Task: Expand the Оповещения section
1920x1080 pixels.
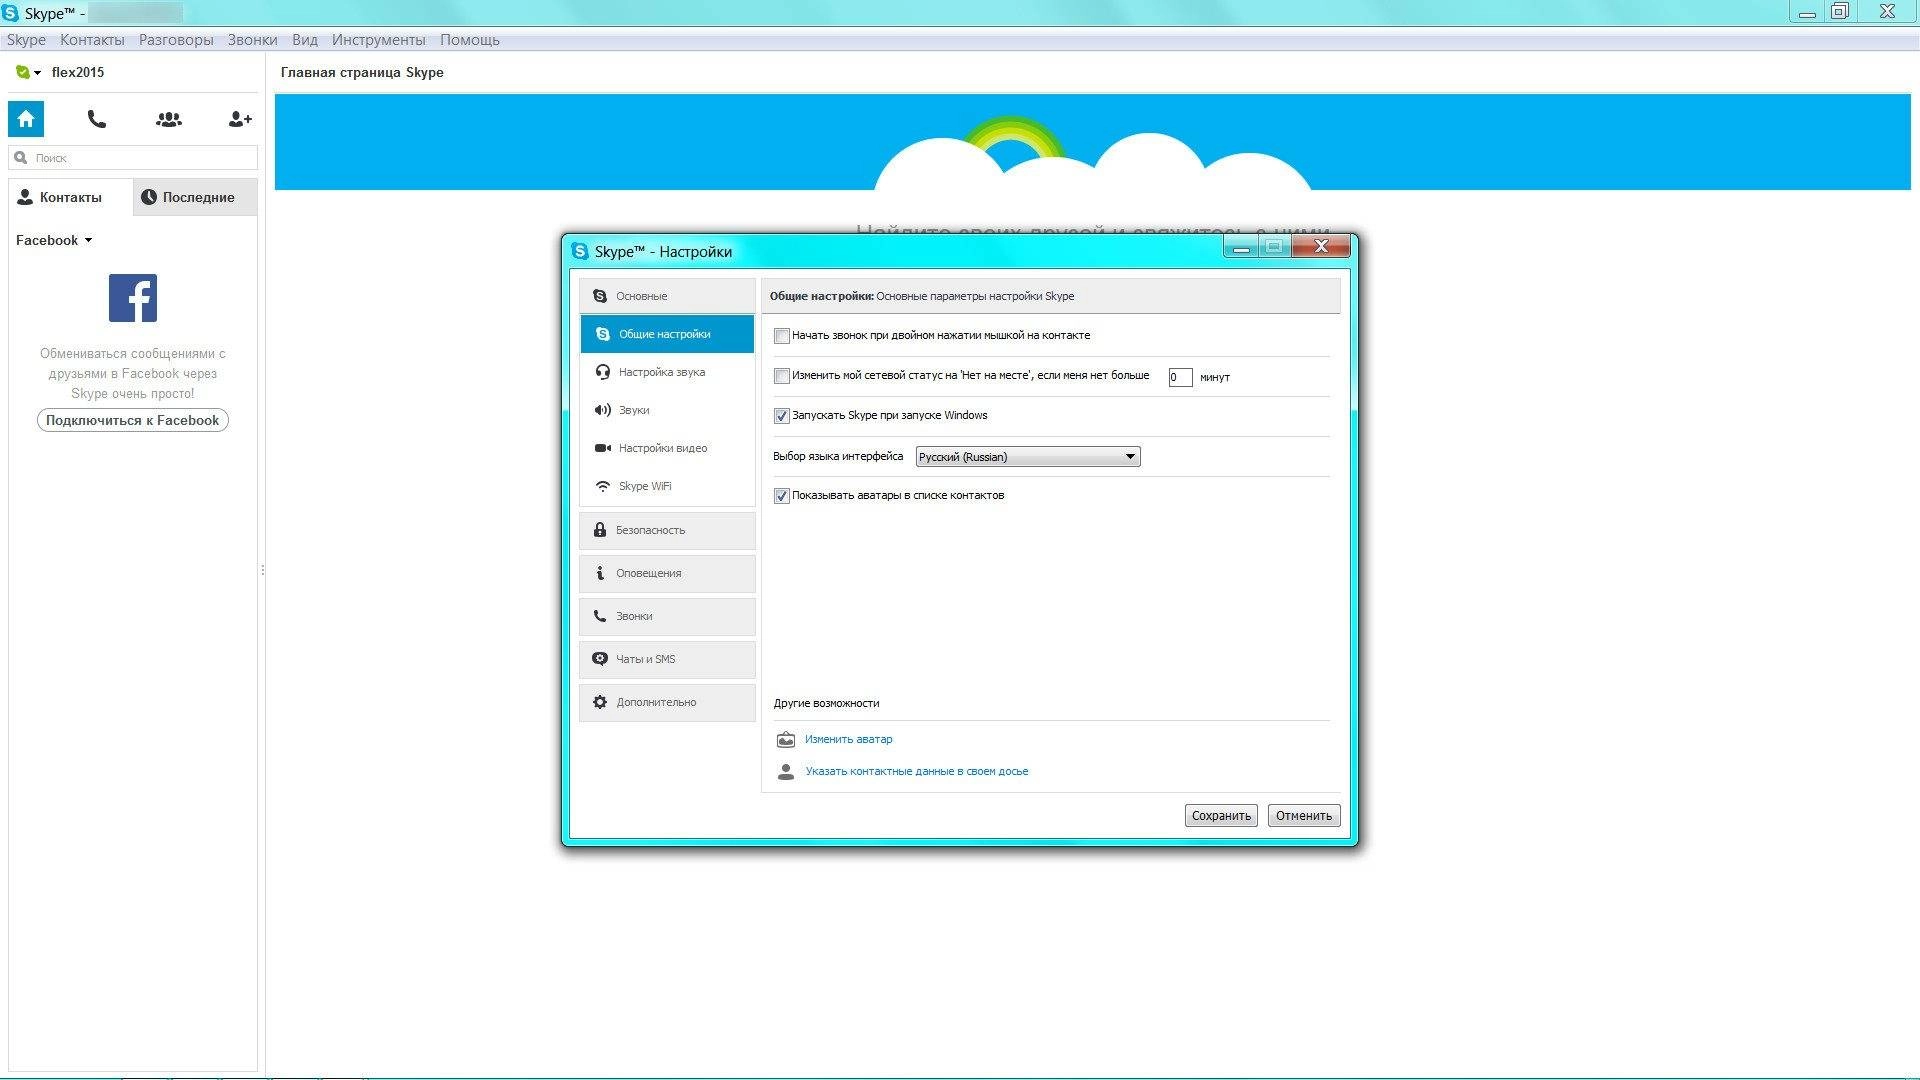Action: pos(667,573)
